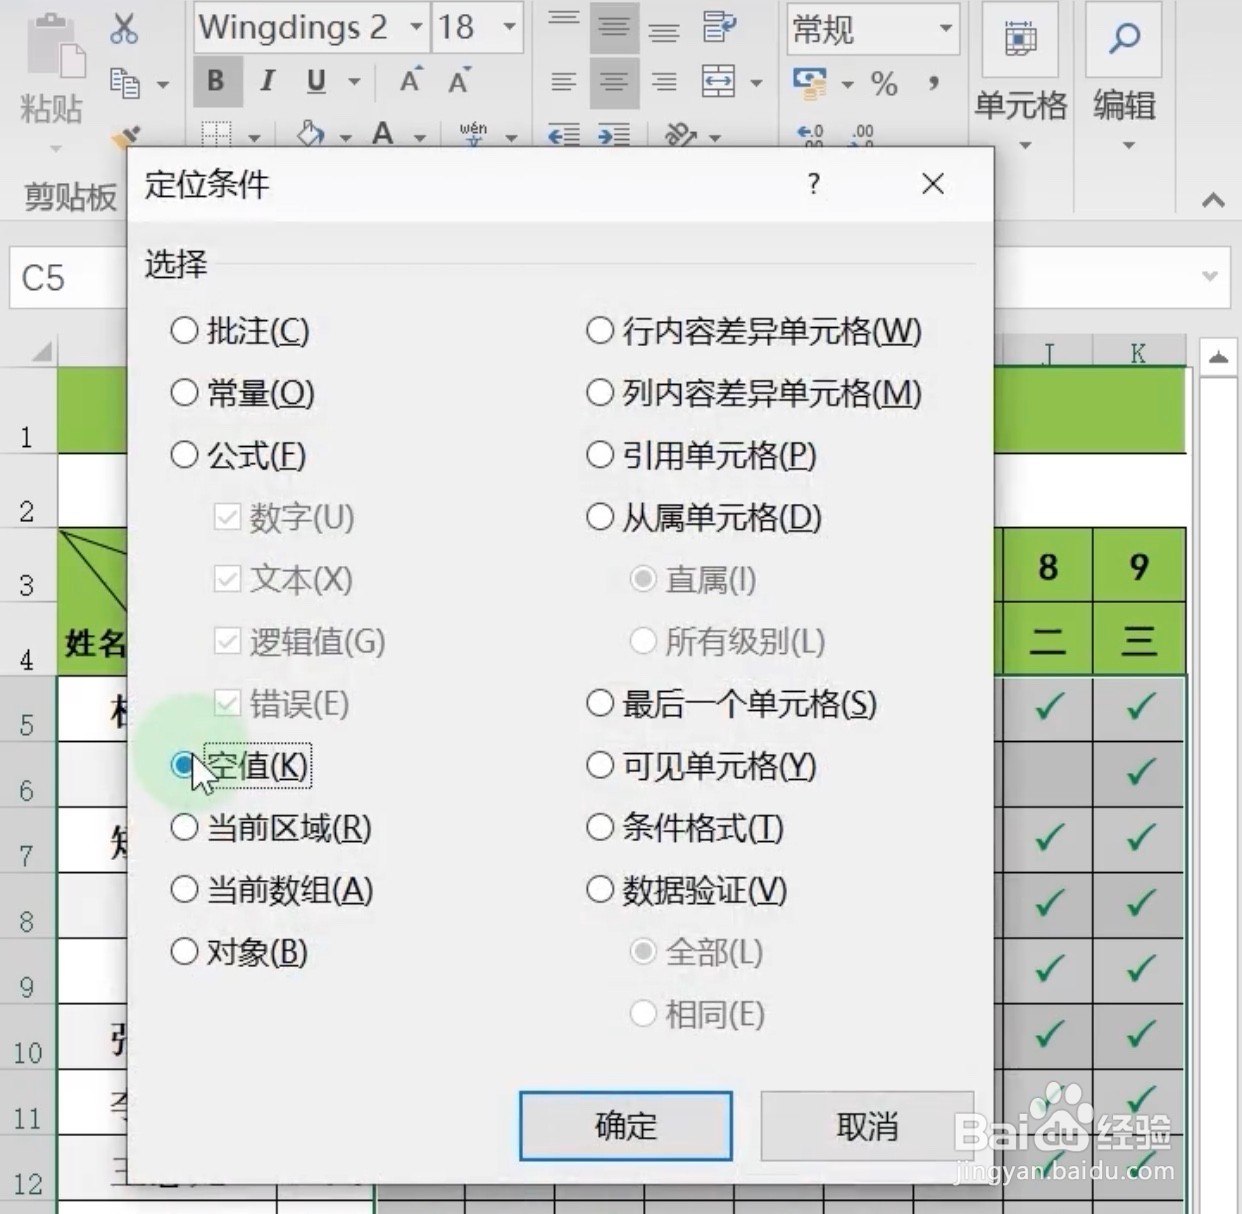Apply Bold formatting
1242x1214 pixels.
tap(215, 81)
